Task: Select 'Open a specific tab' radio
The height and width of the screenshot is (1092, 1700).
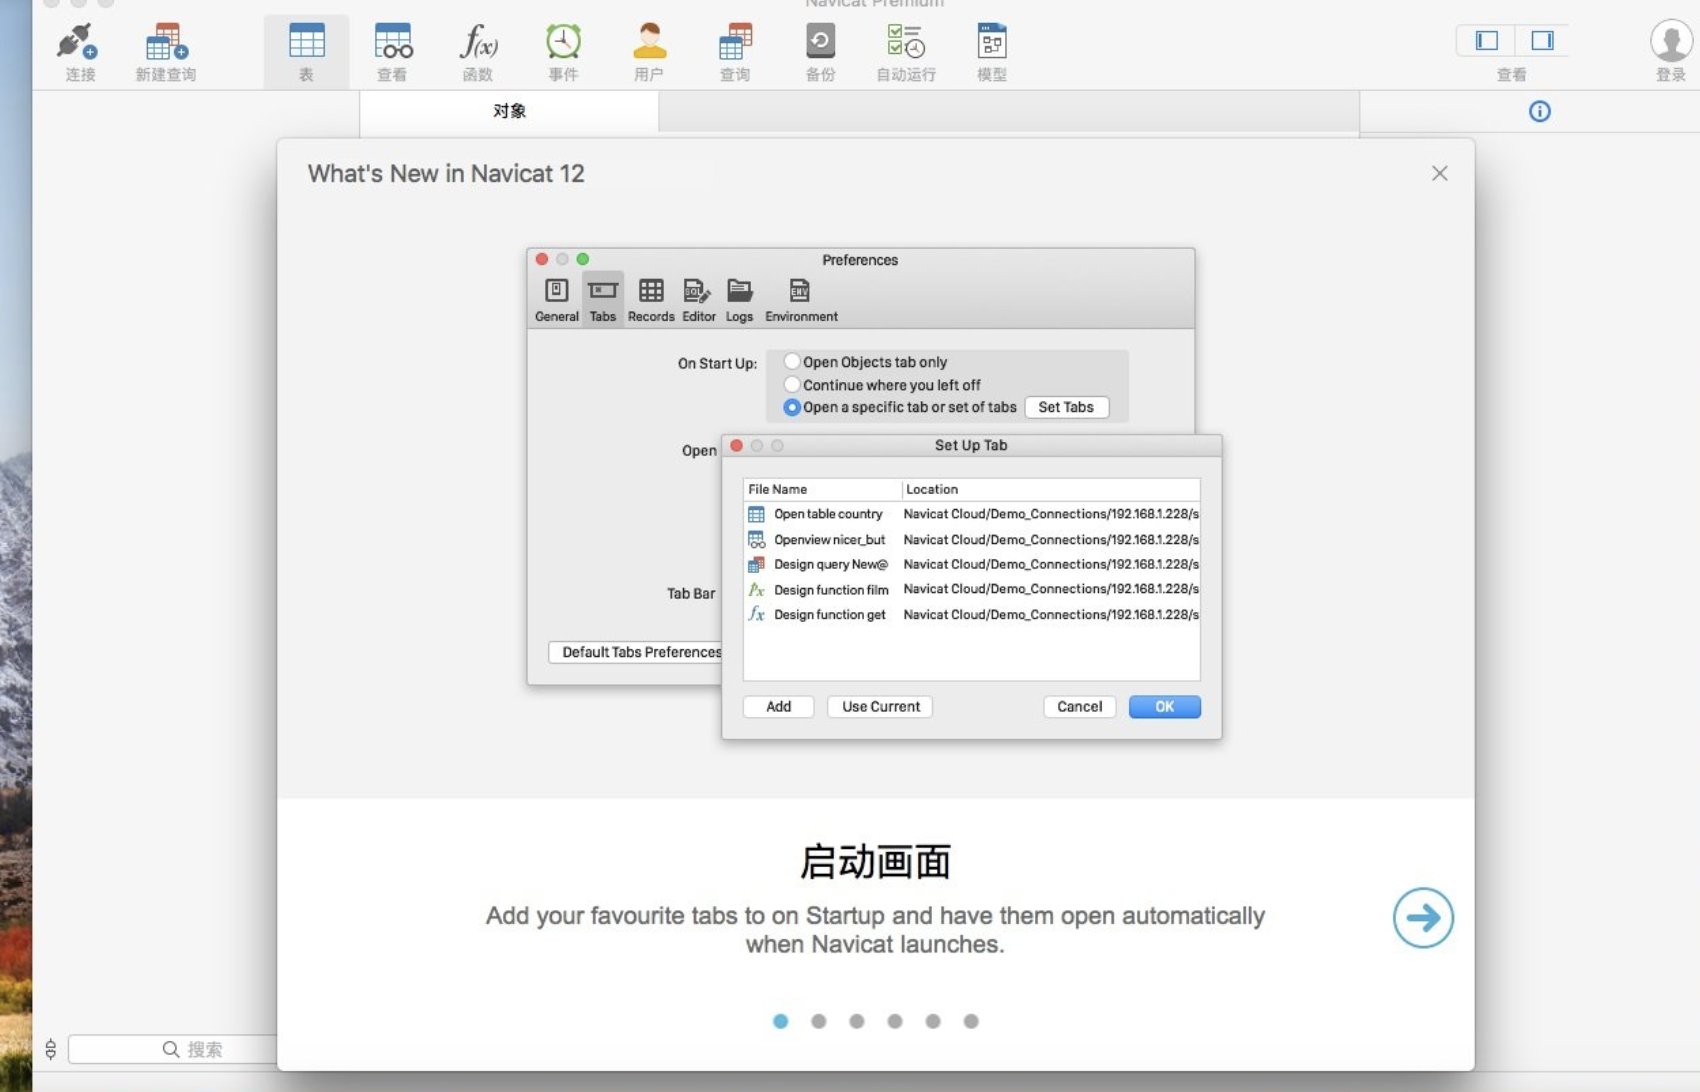Action: pyautogui.click(x=792, y=407)
